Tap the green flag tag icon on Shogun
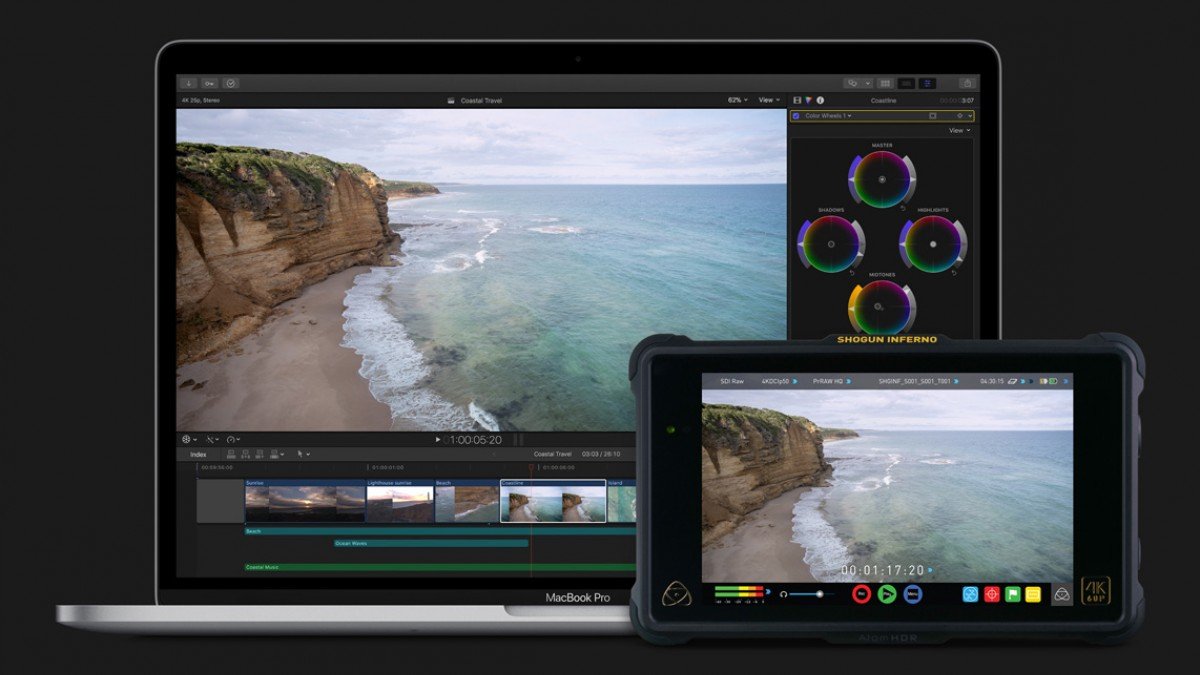 (x=1012, y=594)
